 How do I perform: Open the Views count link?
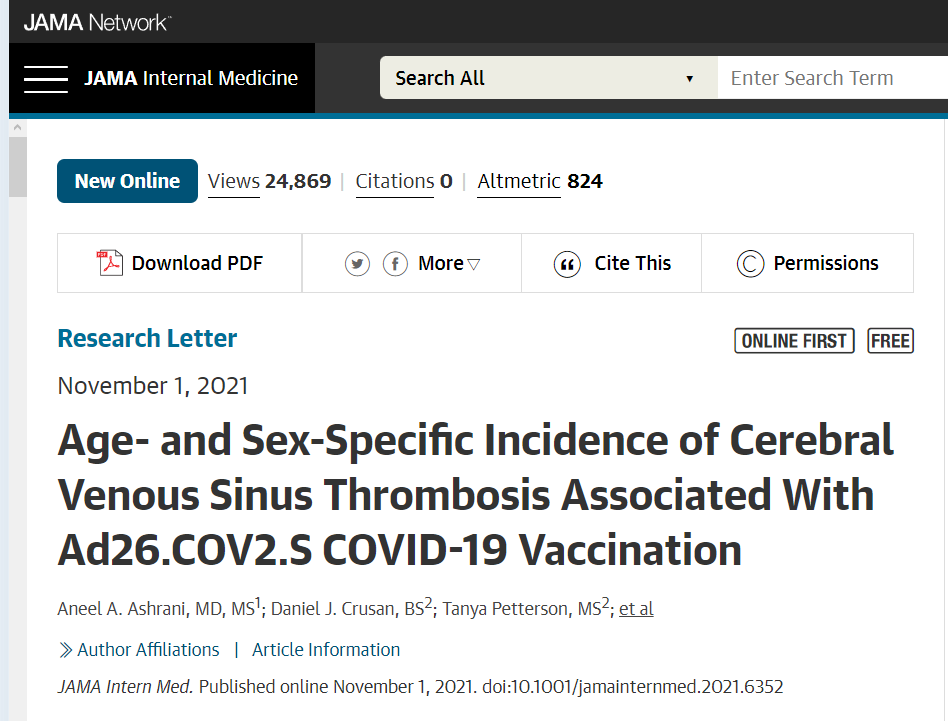pyautogui.click(x=270, y=181)
